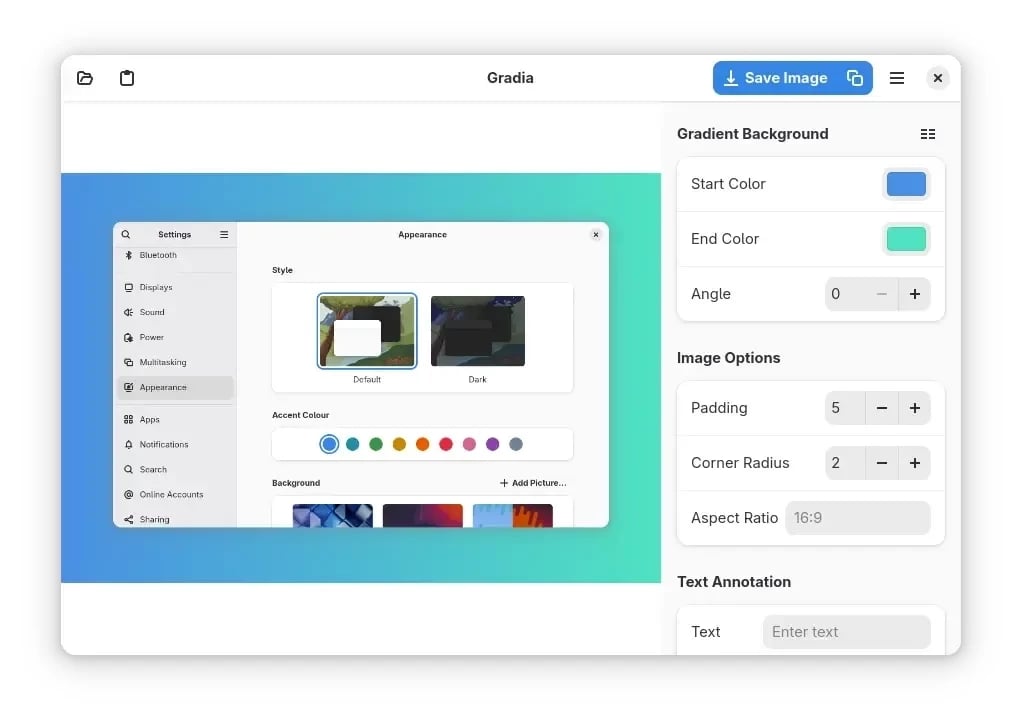Select Power in Settings sidebar
The width and height of the screenshot is (1022, 722).
(175, 338)
